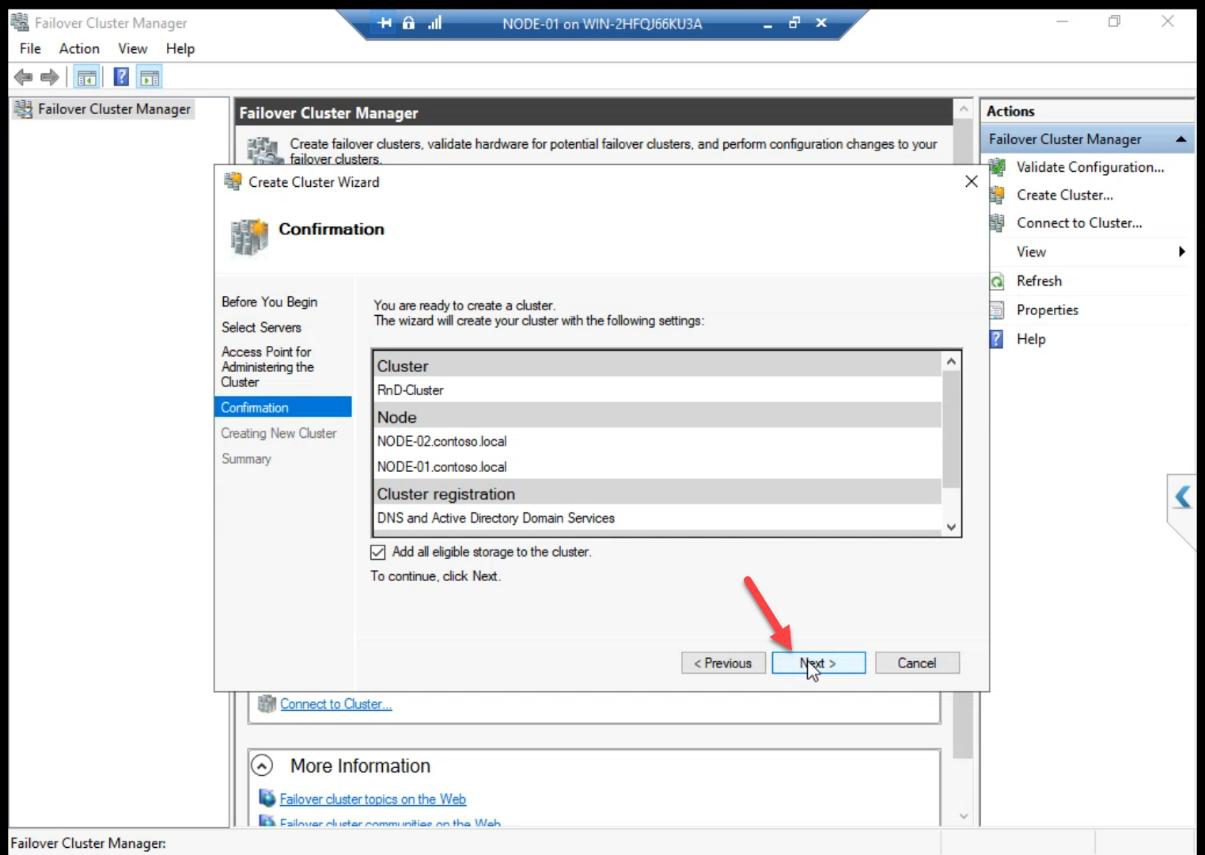The width and height of the screenshot is (1205, 855).
Task: Toggle the console tree toolbar icon
Action: point(87,77)
